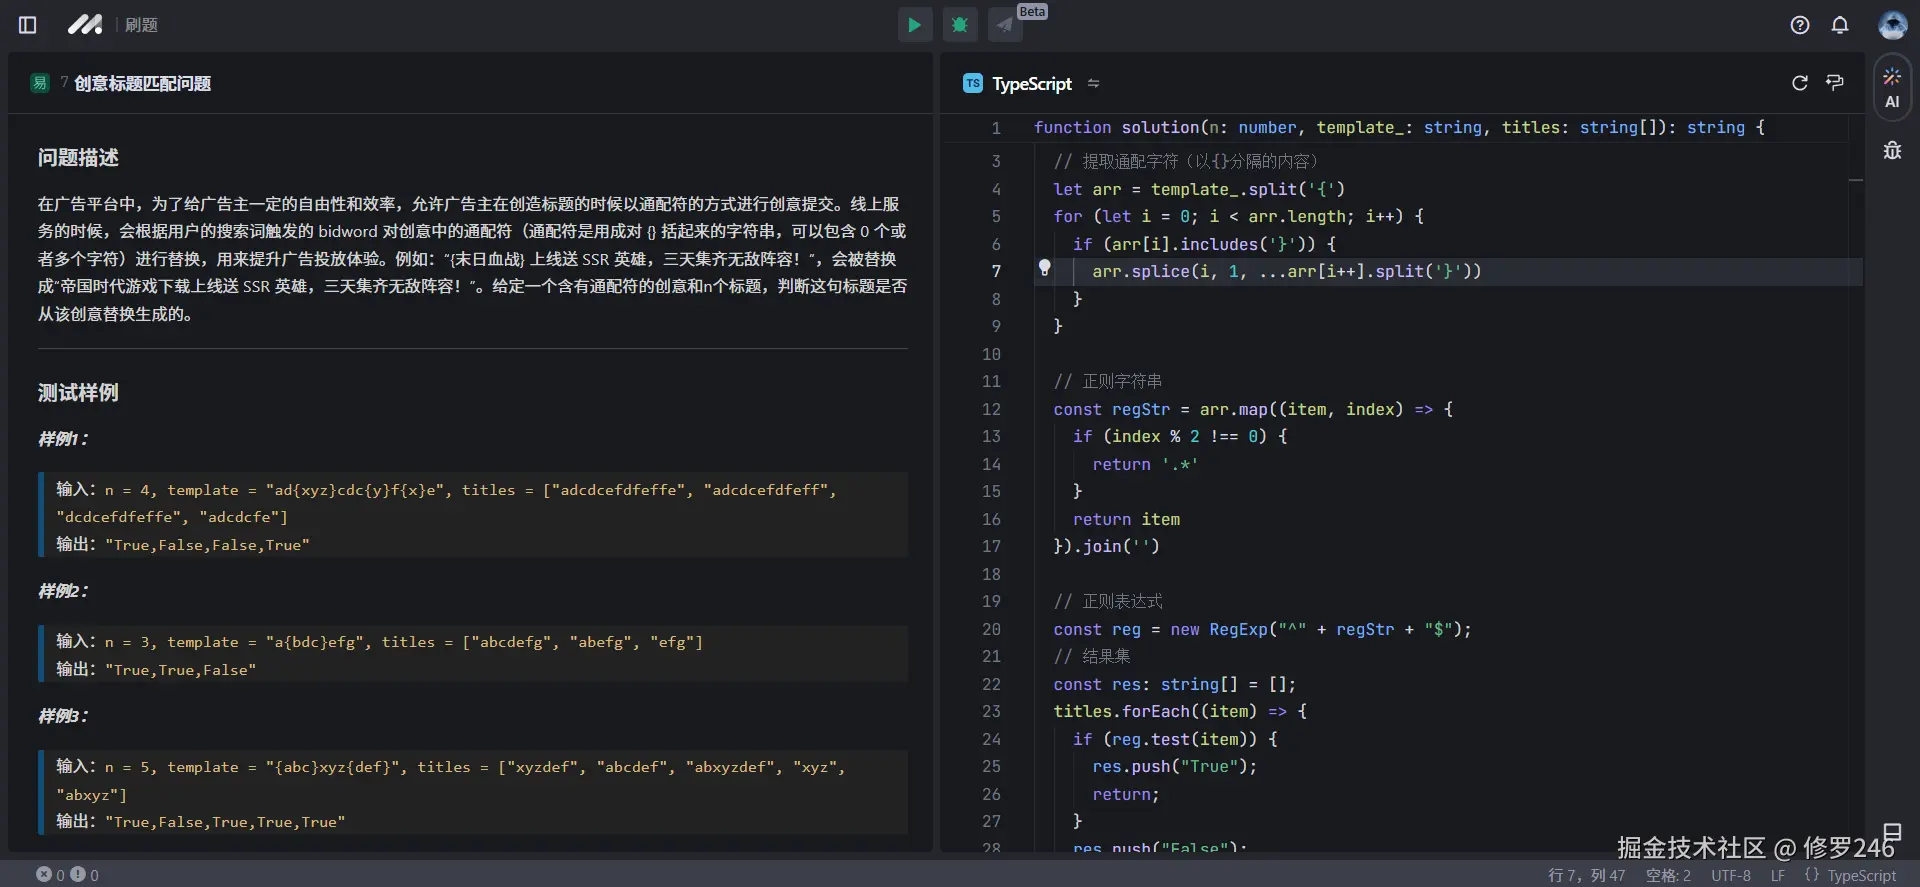The height and width of the screenshot is (887, 1920).
Task: Run the code with the green play button
Action: [914, 25]
